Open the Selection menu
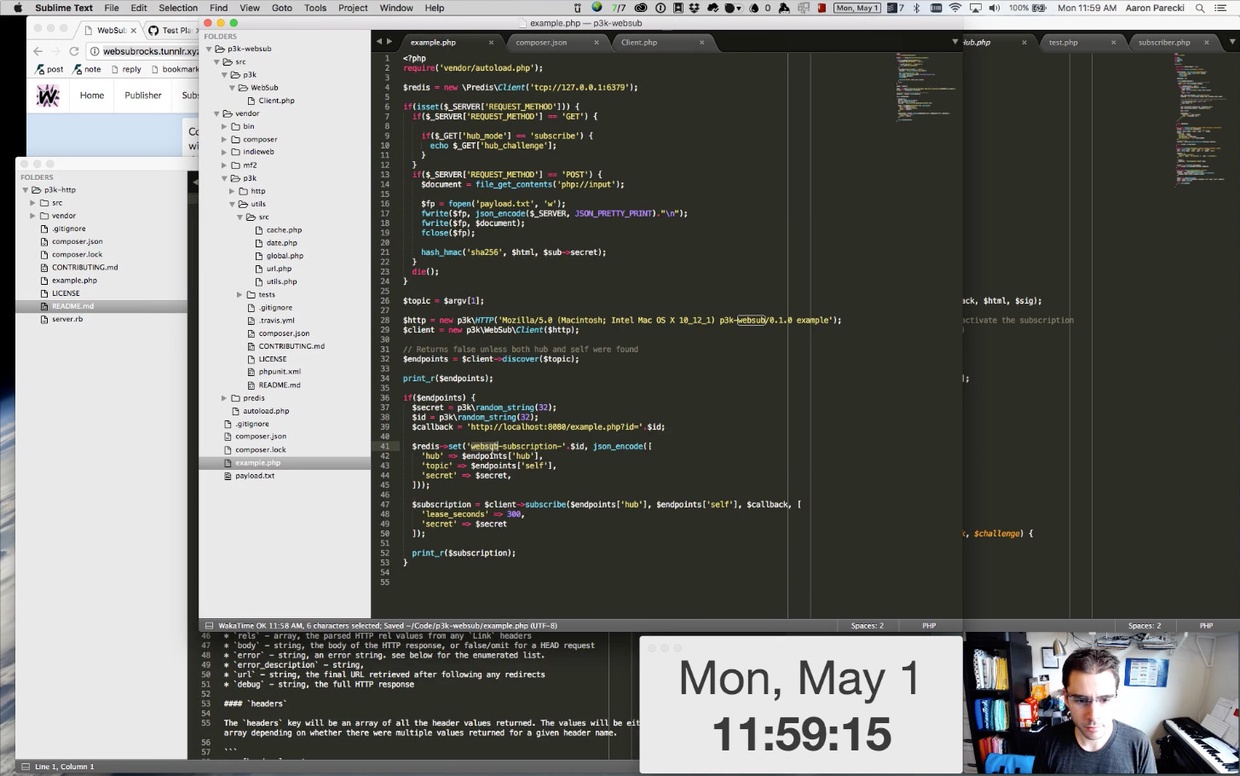The width and height of the screenshot is (1240, 776). tap(178, 8)
